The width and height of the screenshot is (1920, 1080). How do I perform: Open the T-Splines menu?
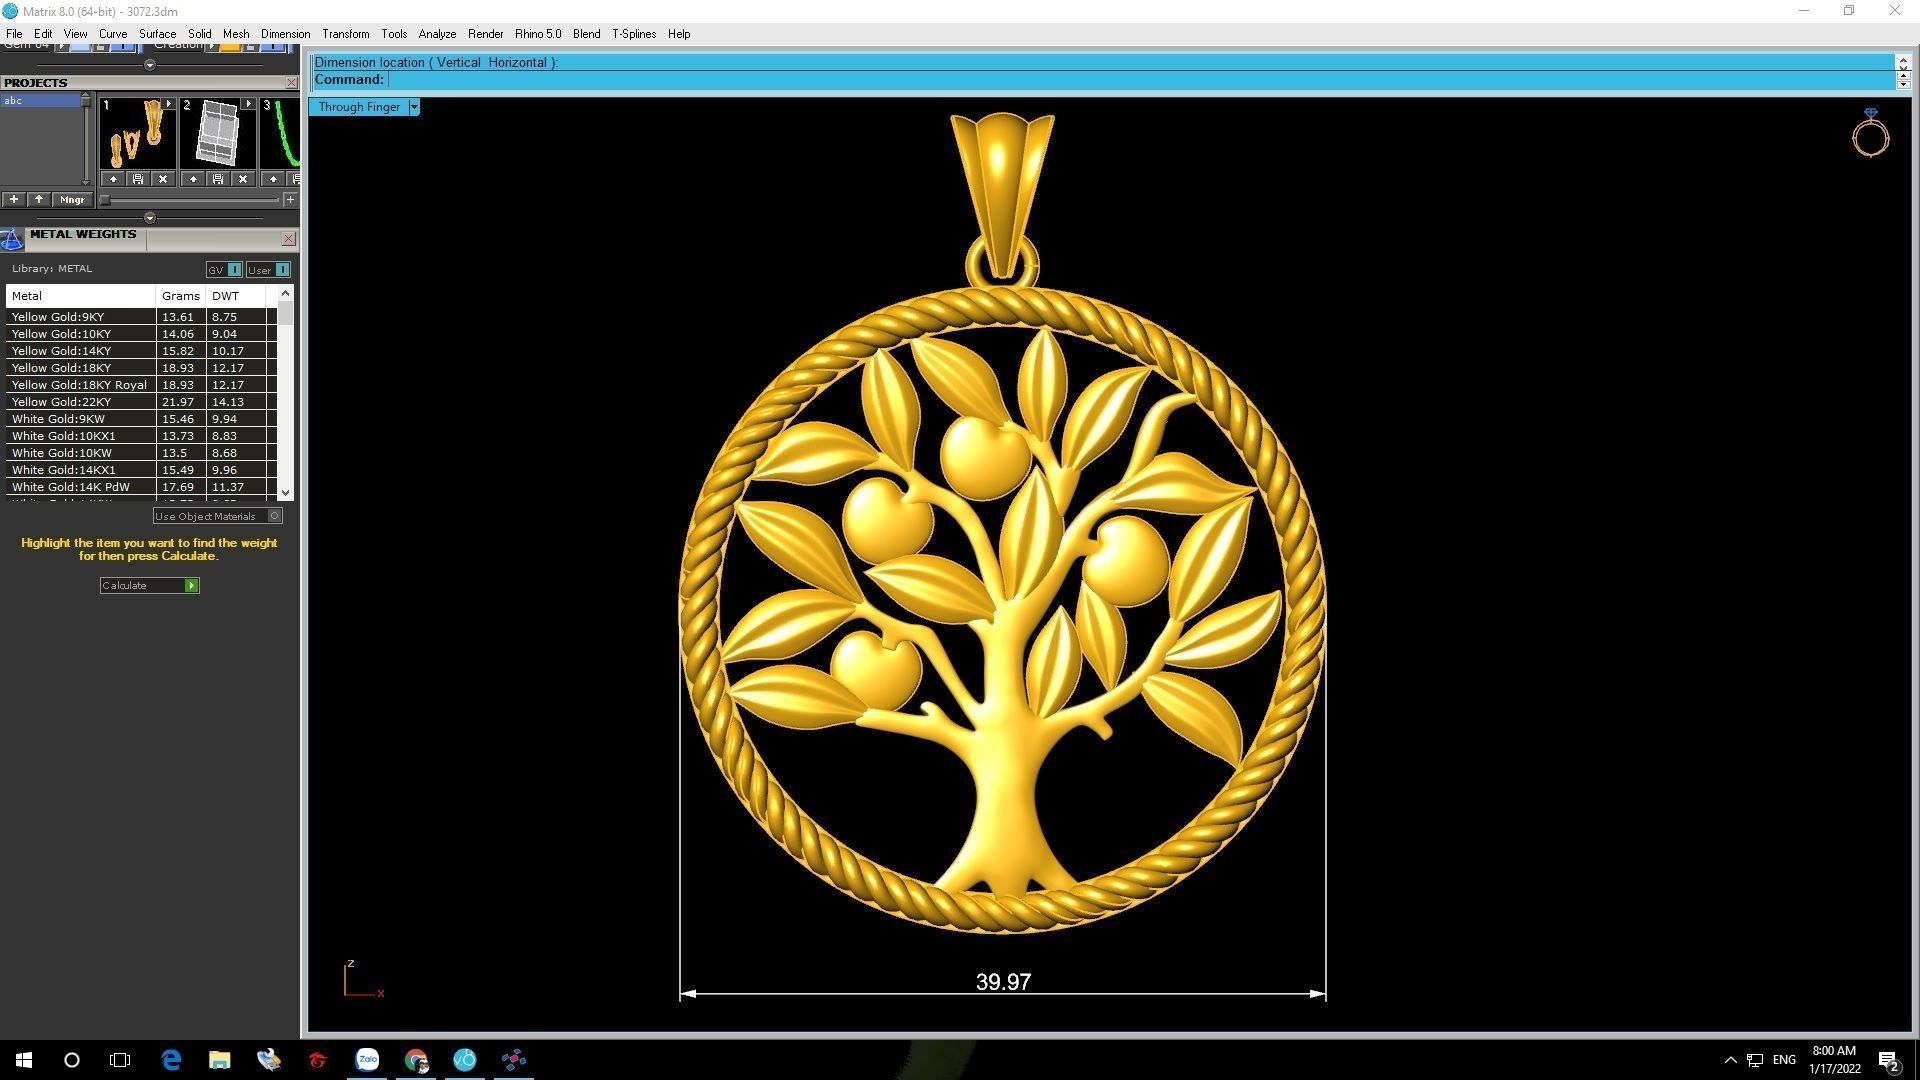pyautogui.click(x=634, y=34)
